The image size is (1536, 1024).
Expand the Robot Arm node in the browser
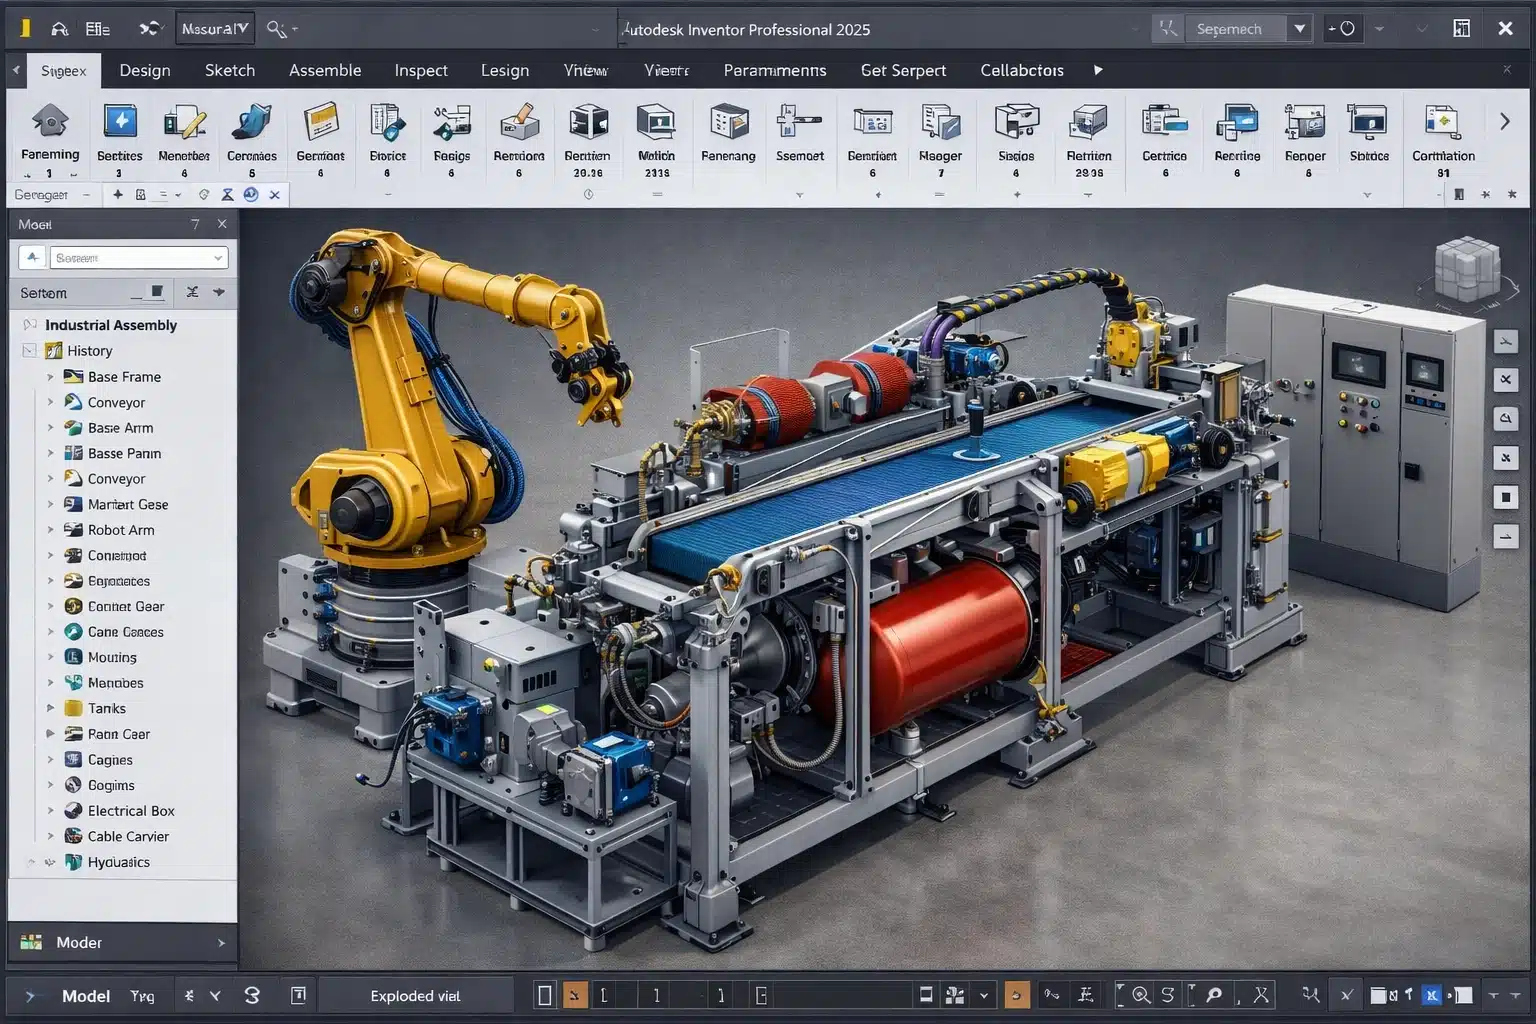pyautogui.click(x=52, y=529)
